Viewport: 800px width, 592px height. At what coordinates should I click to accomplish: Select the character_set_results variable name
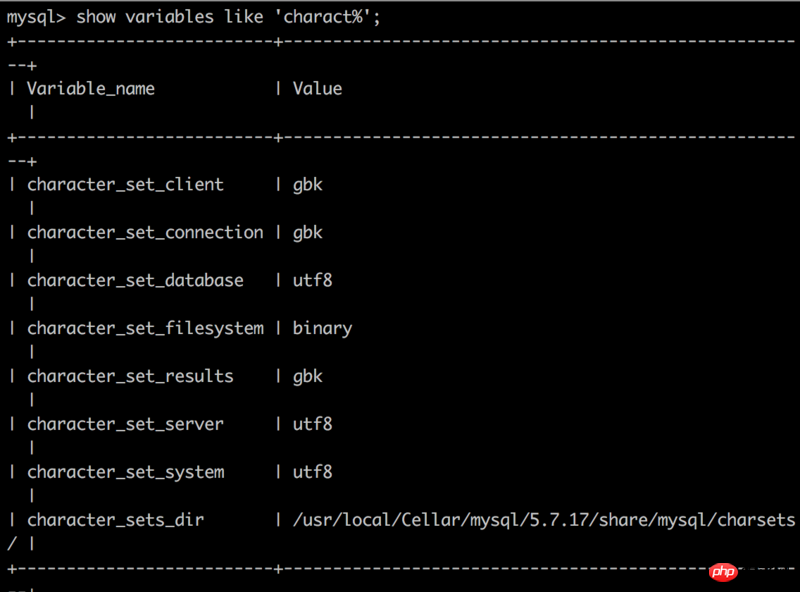(130, 377)
